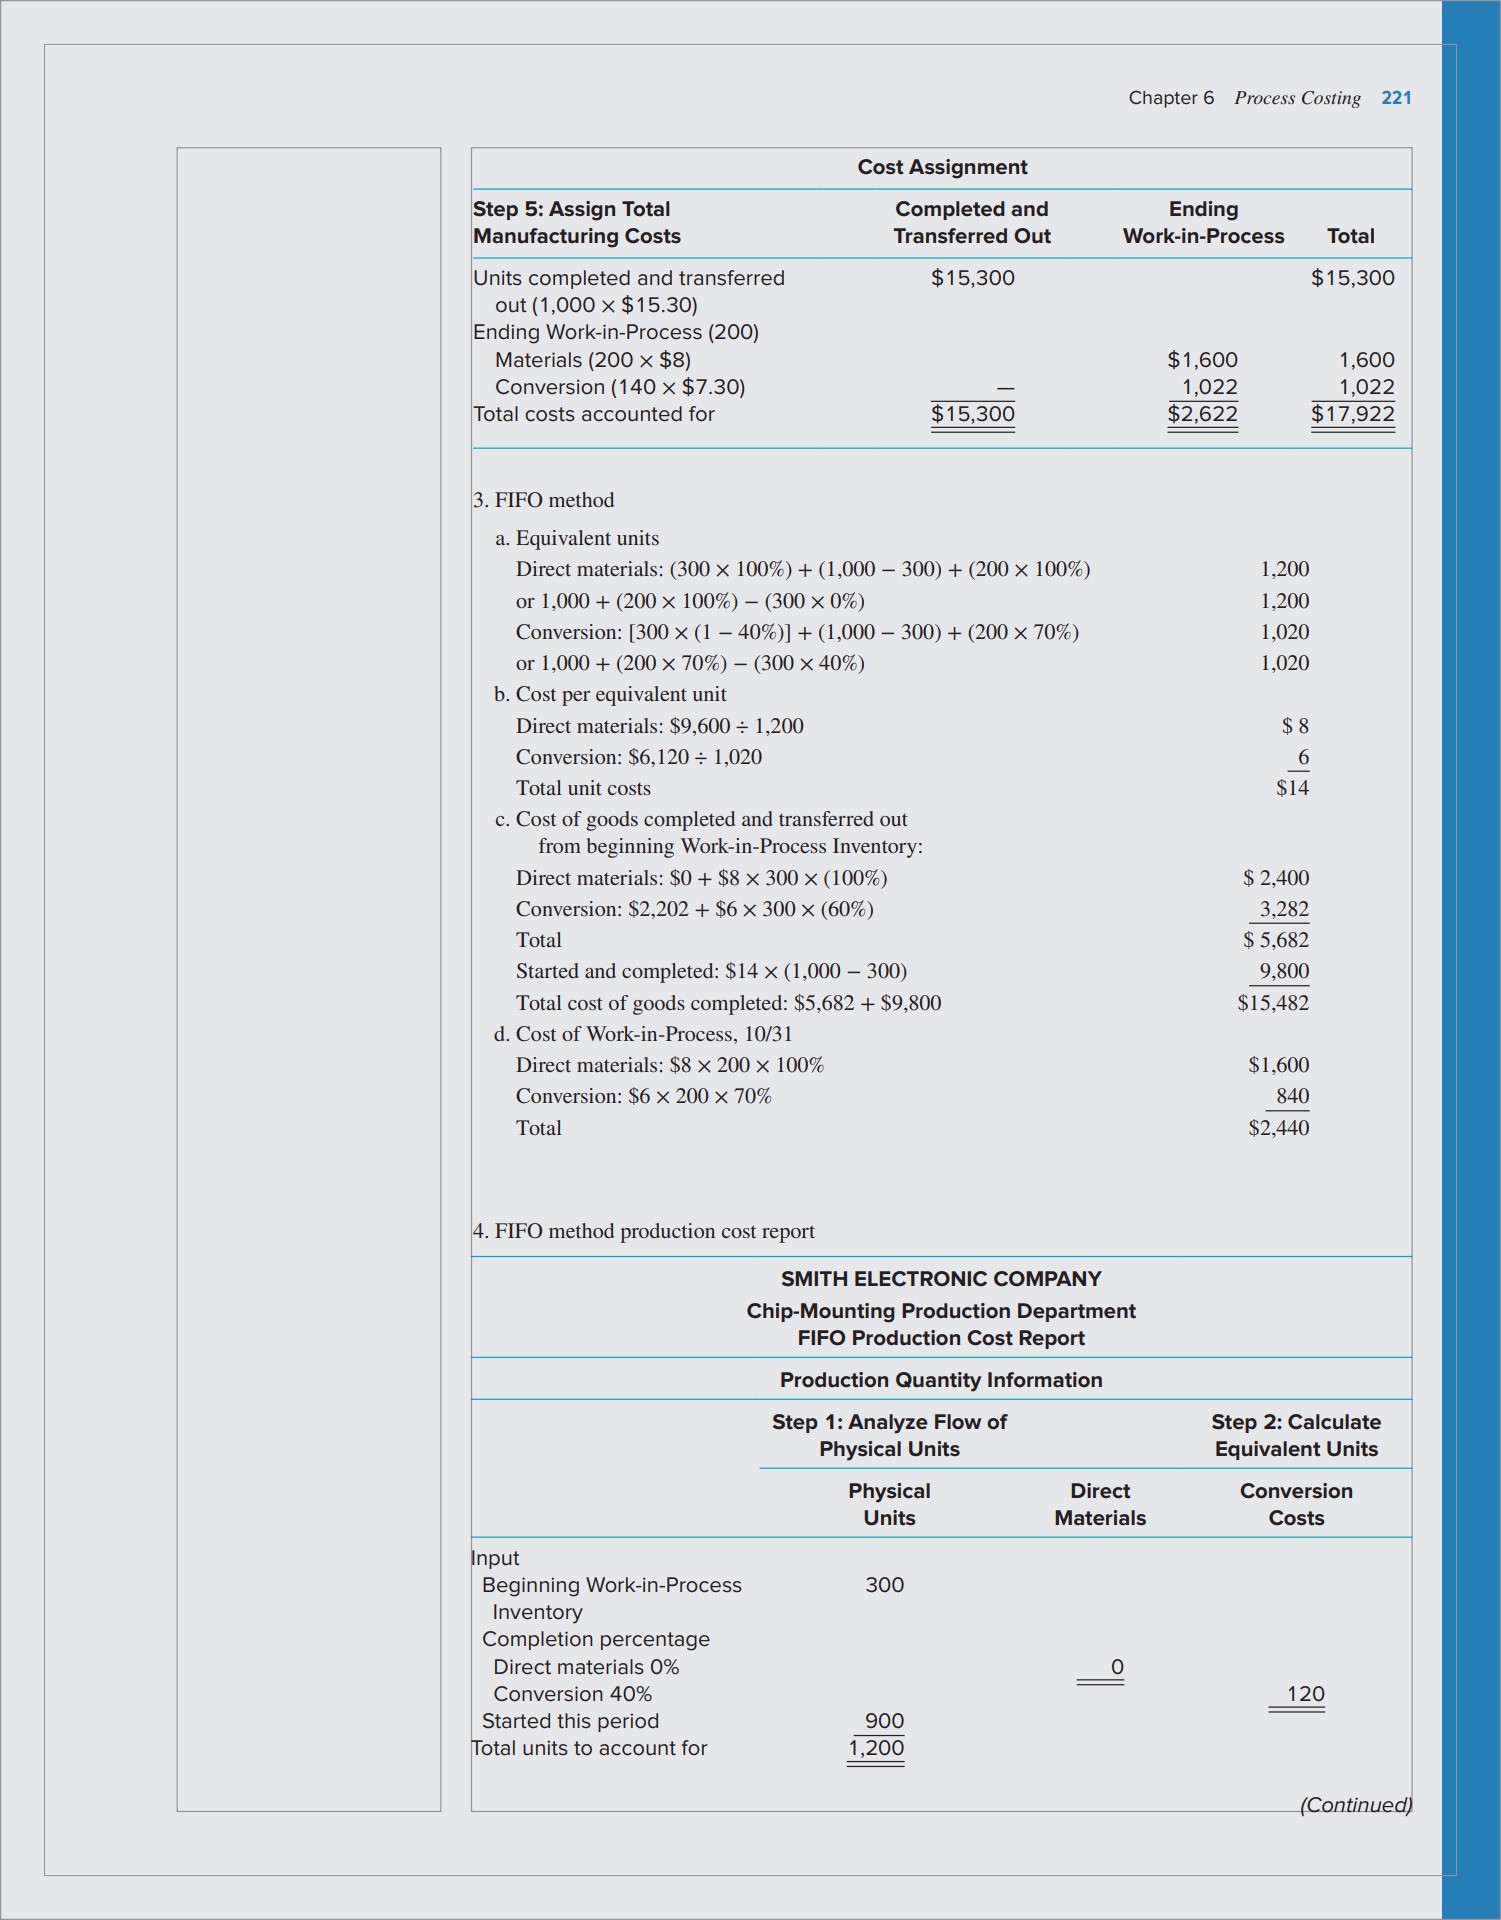Click 'b. Cost per equivalent unit' subheading
1501x1920 pixels.
pos(610,694)
